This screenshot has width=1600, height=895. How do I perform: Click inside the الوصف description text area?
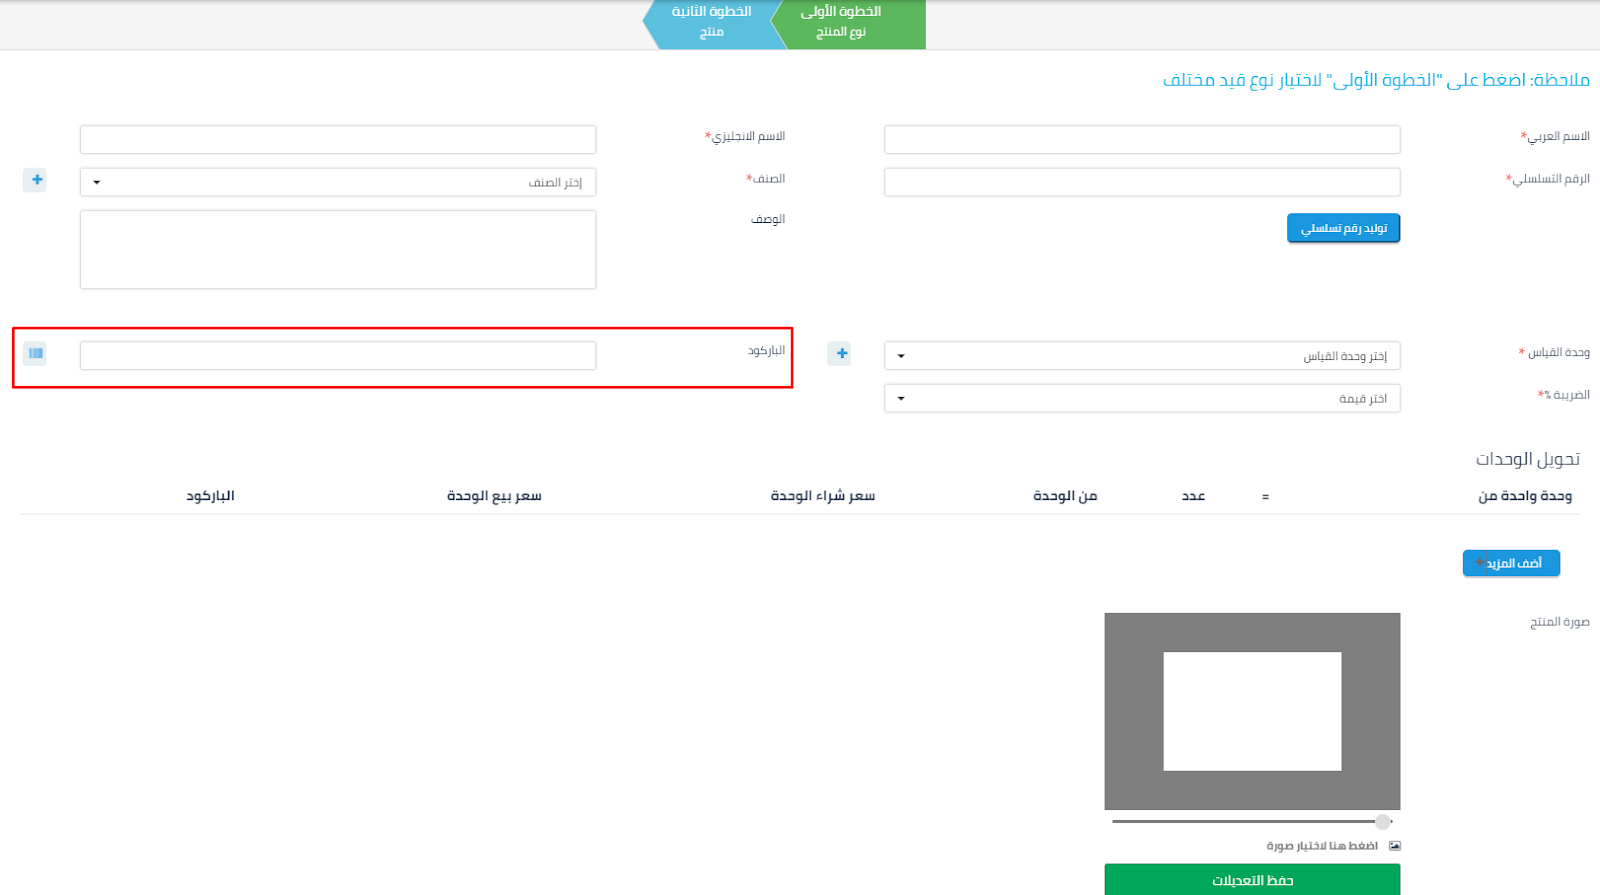coord(338,249)
